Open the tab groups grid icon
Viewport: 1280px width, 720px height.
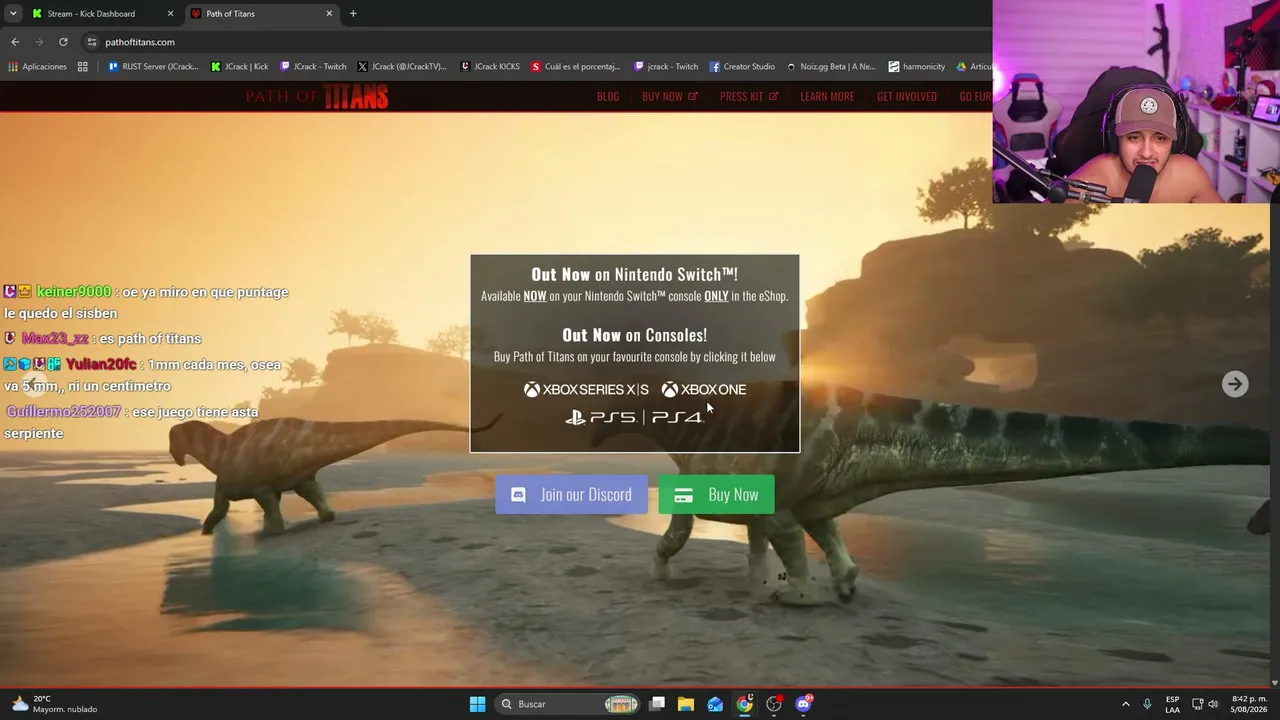(83, 67)
